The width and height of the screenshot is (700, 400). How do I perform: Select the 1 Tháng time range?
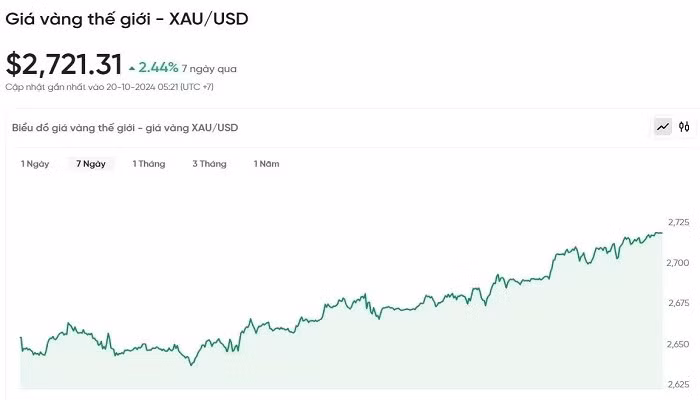(x=149, y=163)
